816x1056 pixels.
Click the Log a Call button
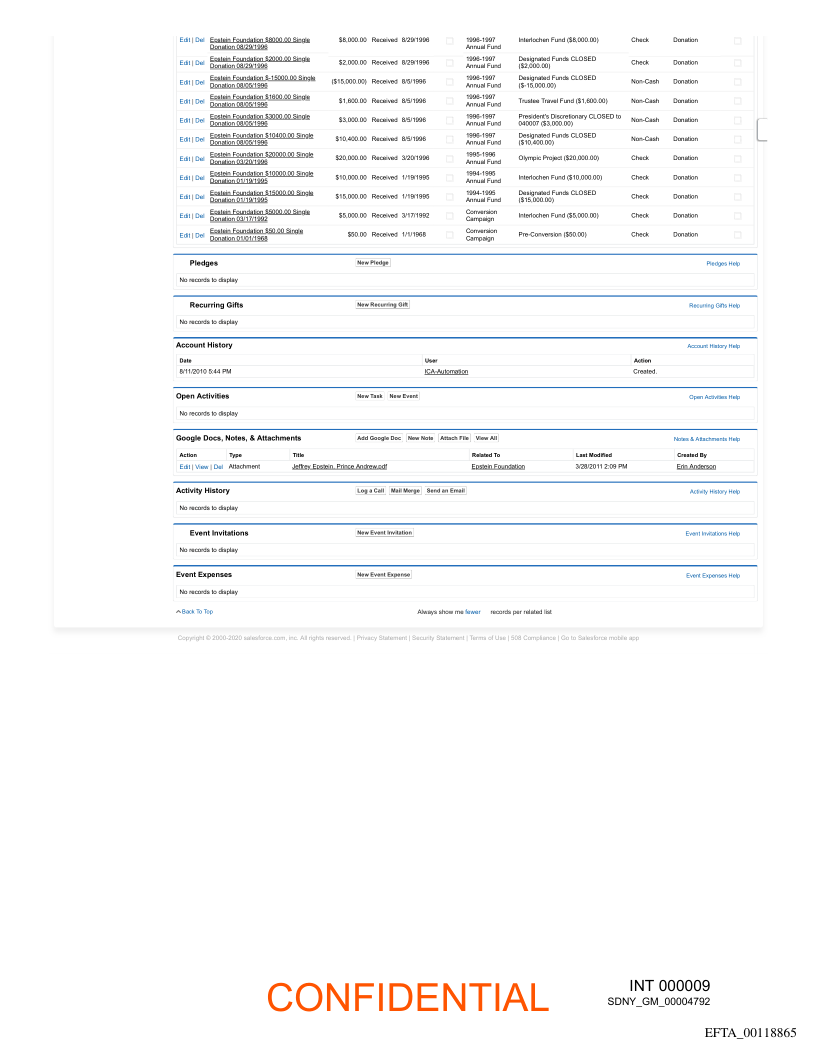click(371, 491)
